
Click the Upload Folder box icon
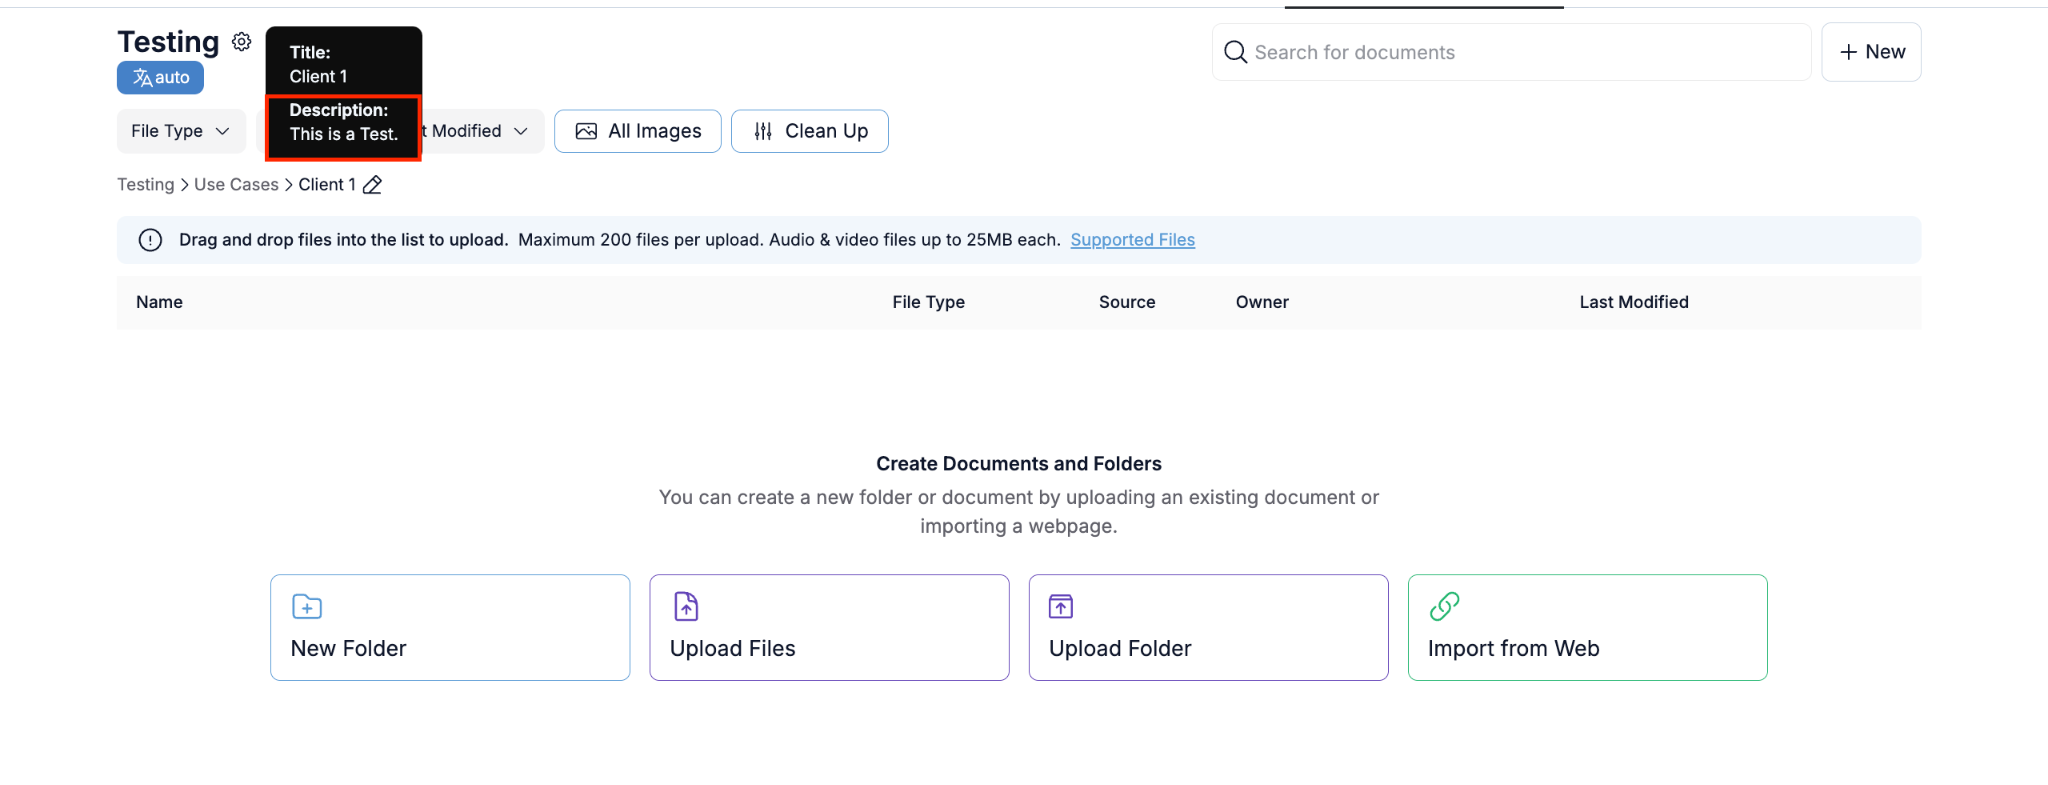(x=1060, y=607)
